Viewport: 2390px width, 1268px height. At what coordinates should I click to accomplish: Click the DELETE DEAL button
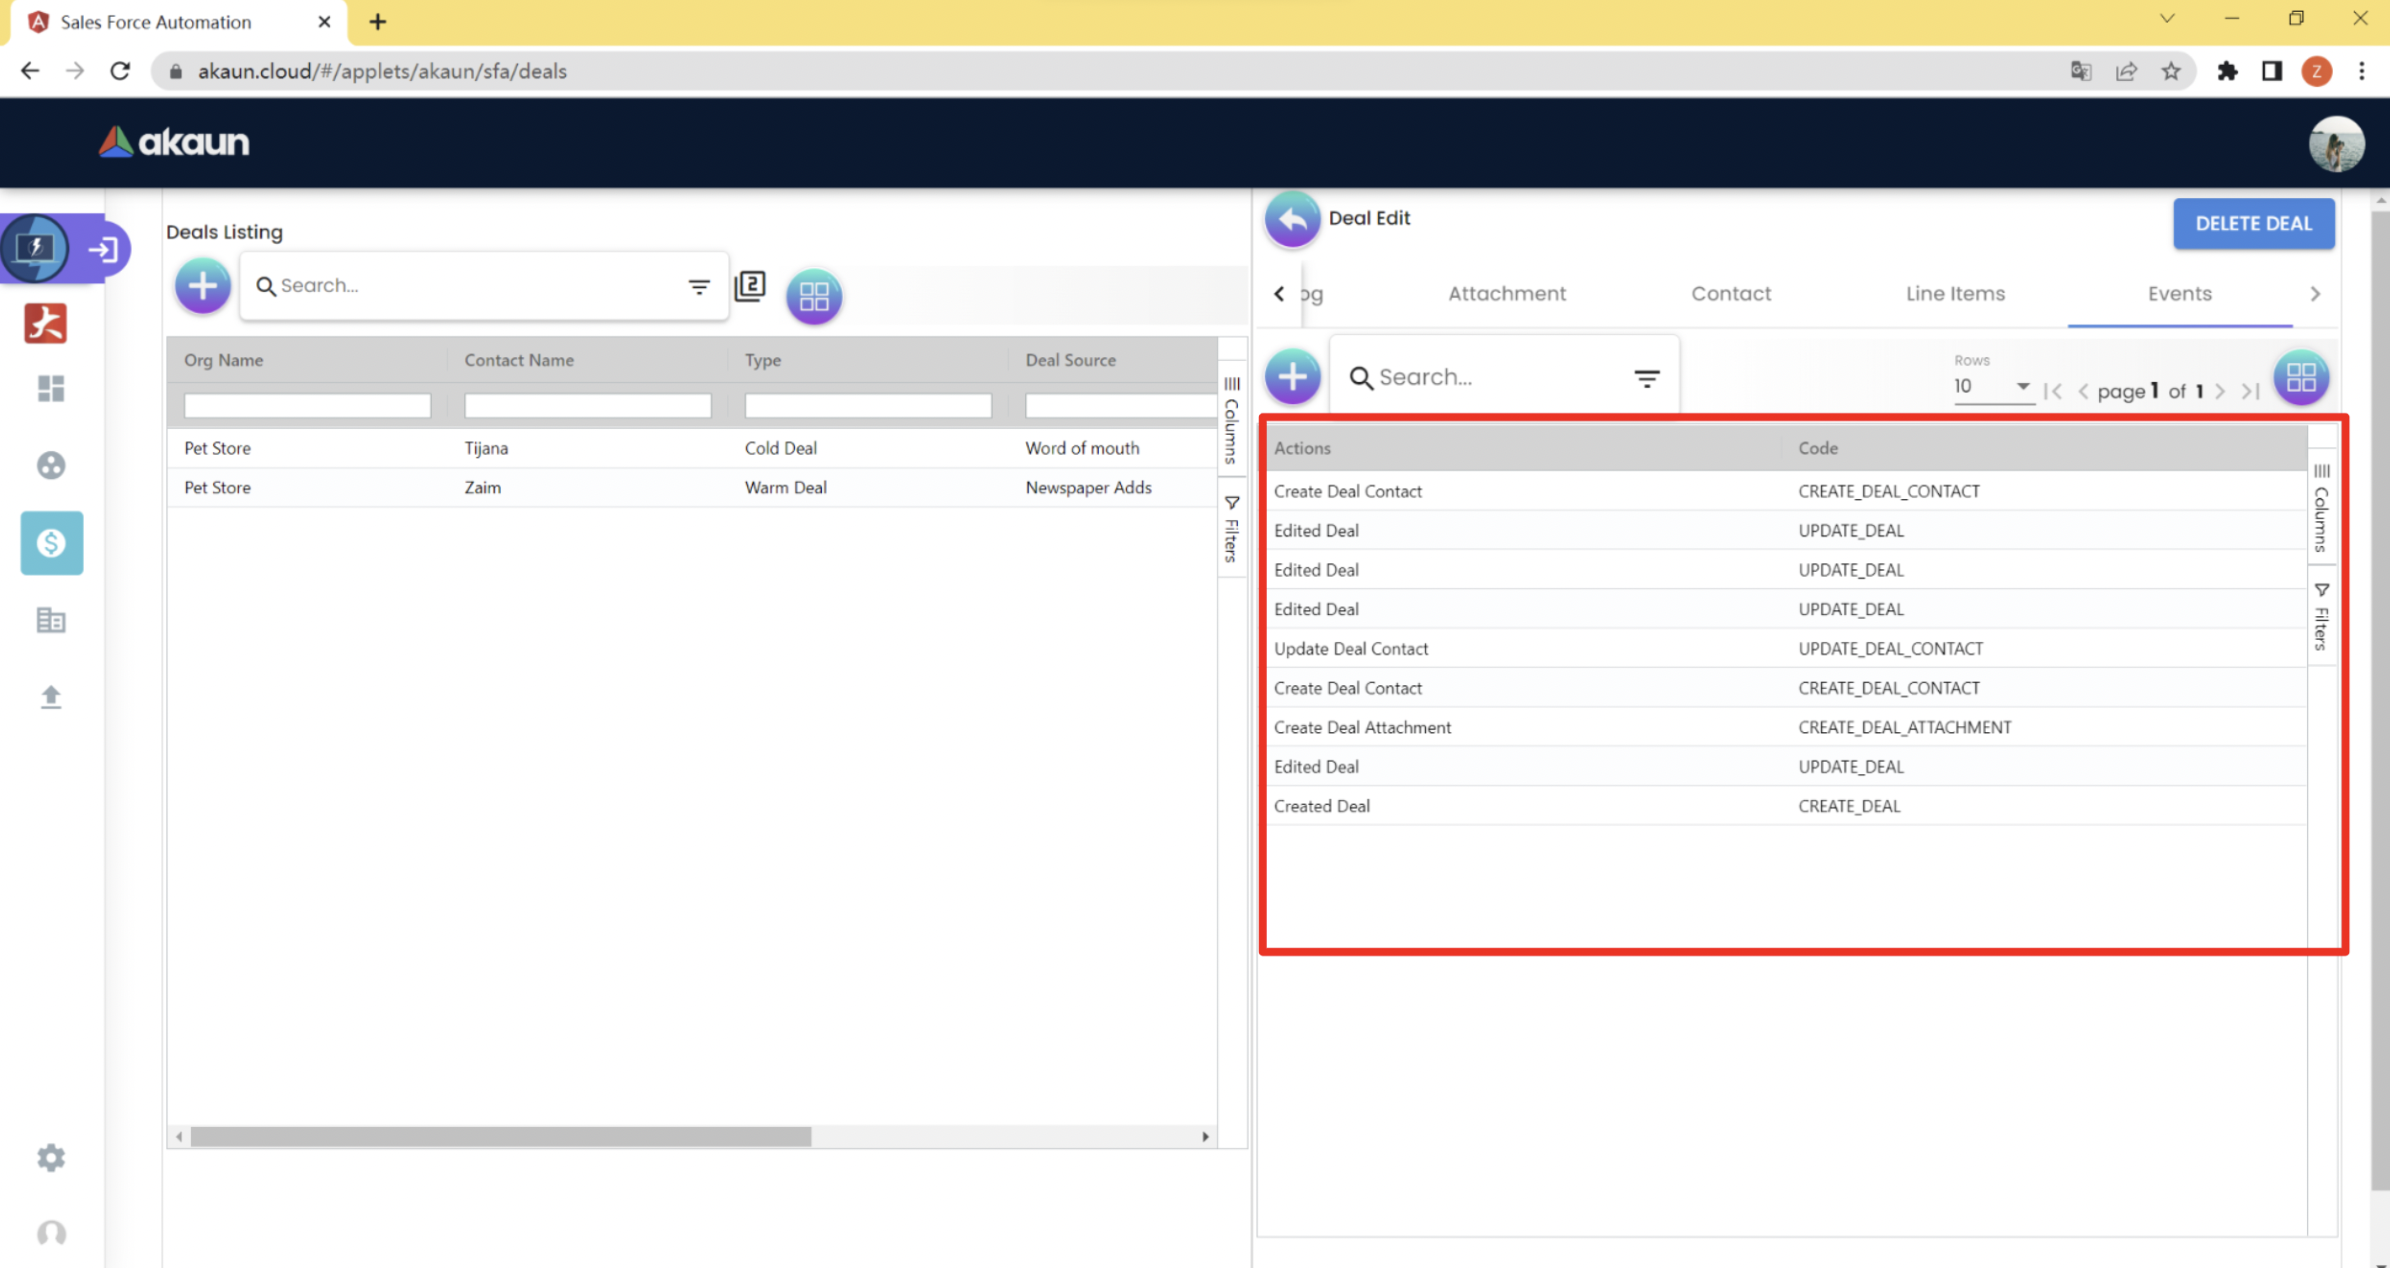point(2253,223)
